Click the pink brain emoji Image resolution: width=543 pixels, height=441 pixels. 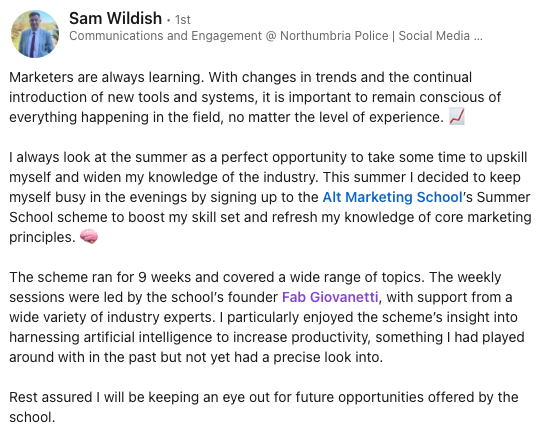[x=89, y=237]
